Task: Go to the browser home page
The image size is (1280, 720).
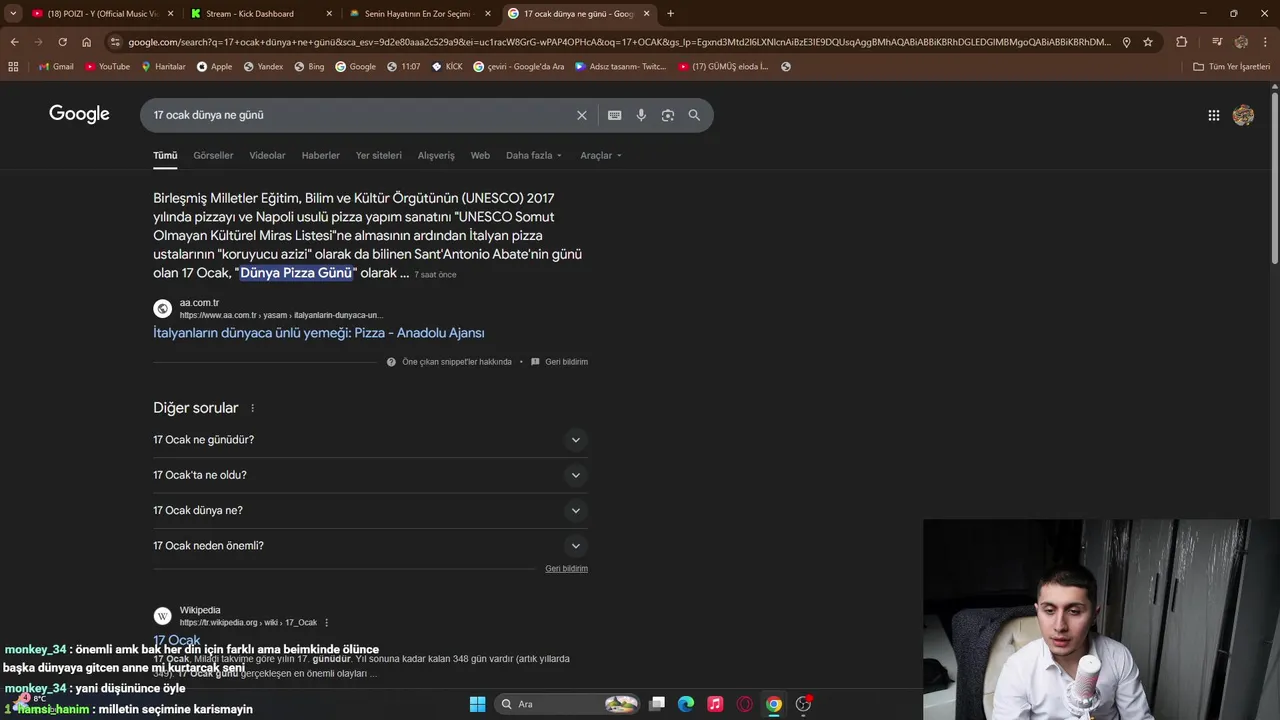Action: click(x=86, y=42)
